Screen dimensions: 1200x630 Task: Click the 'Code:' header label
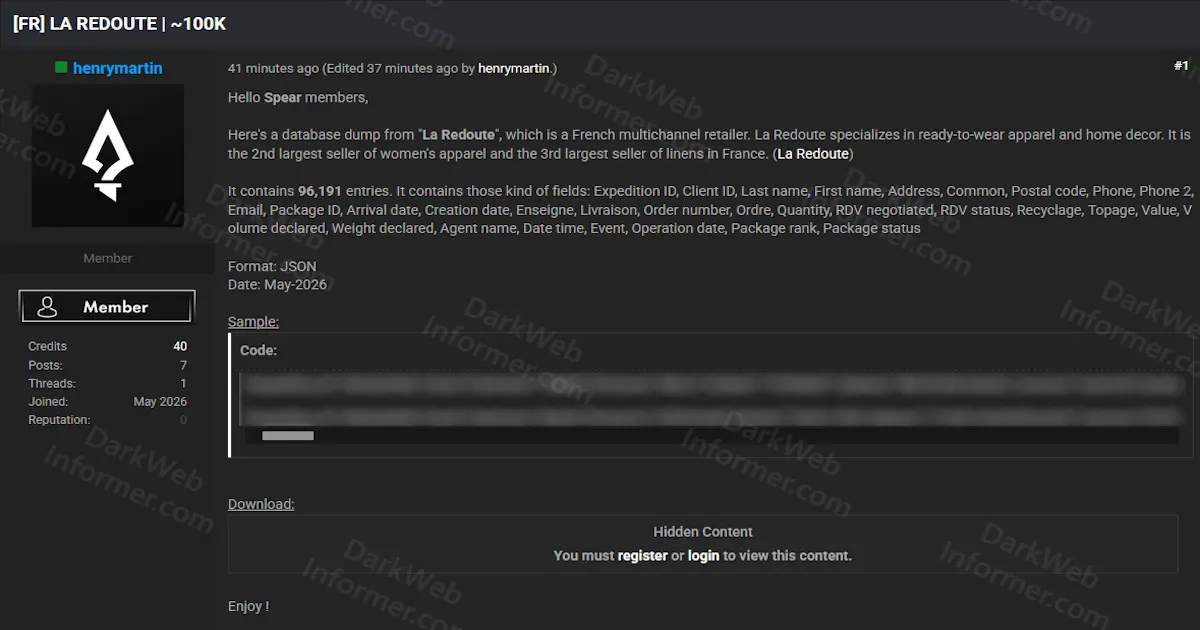(258, 351)
